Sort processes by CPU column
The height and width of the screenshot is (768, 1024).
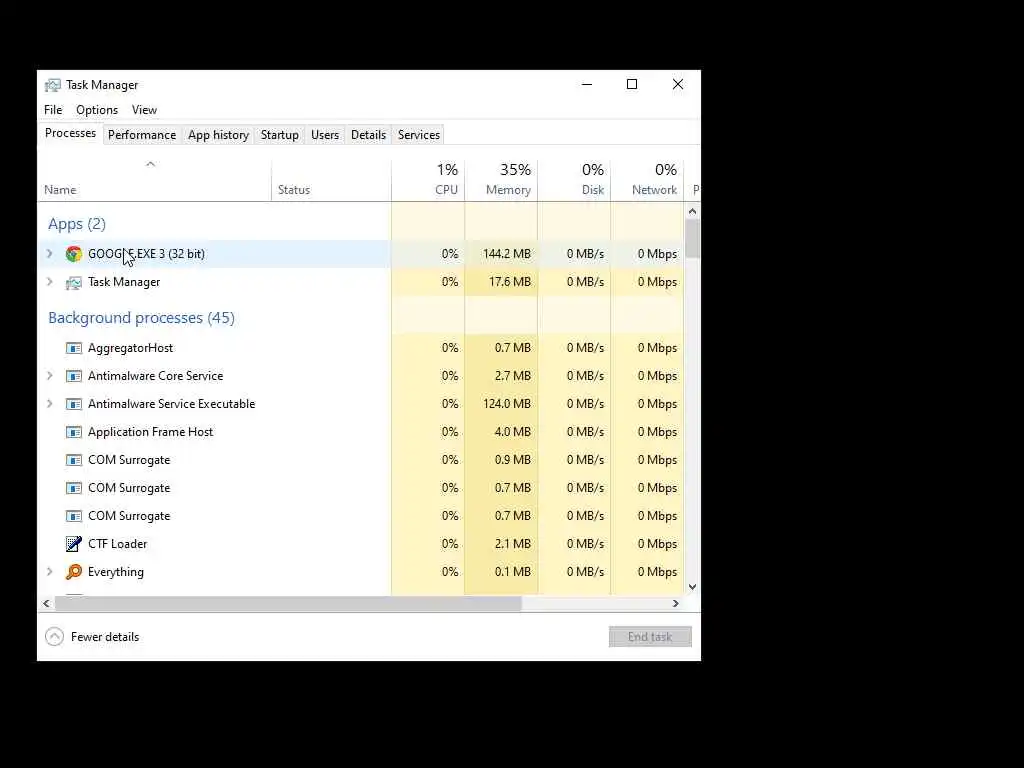428,180
